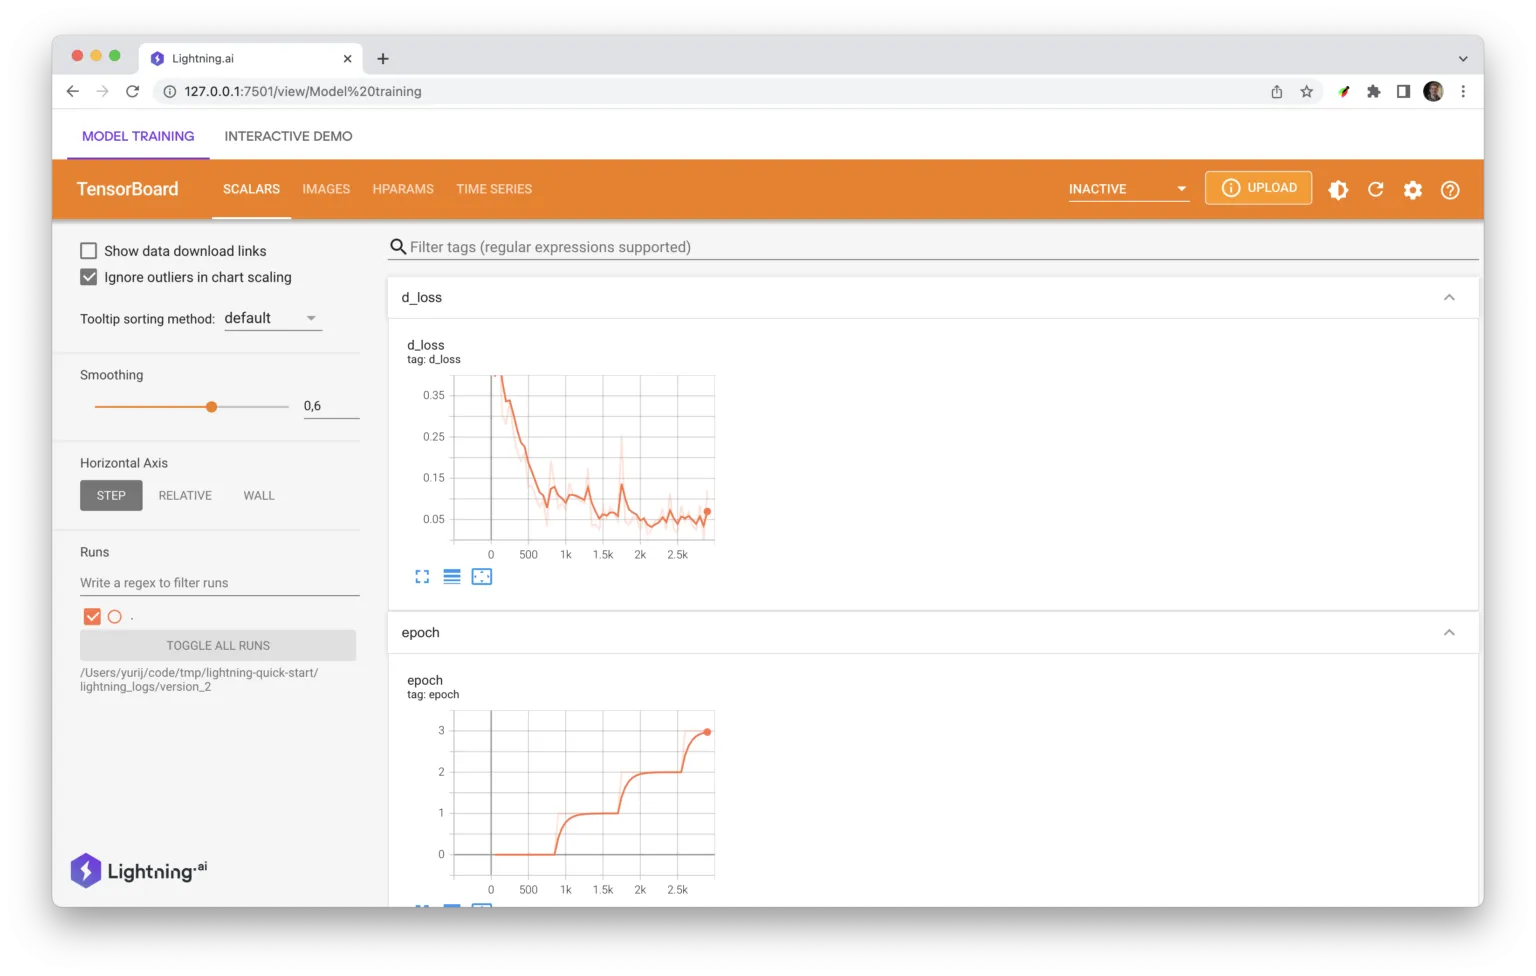Open the INACTIVE plugins dropdown

tap(1129, 189)
